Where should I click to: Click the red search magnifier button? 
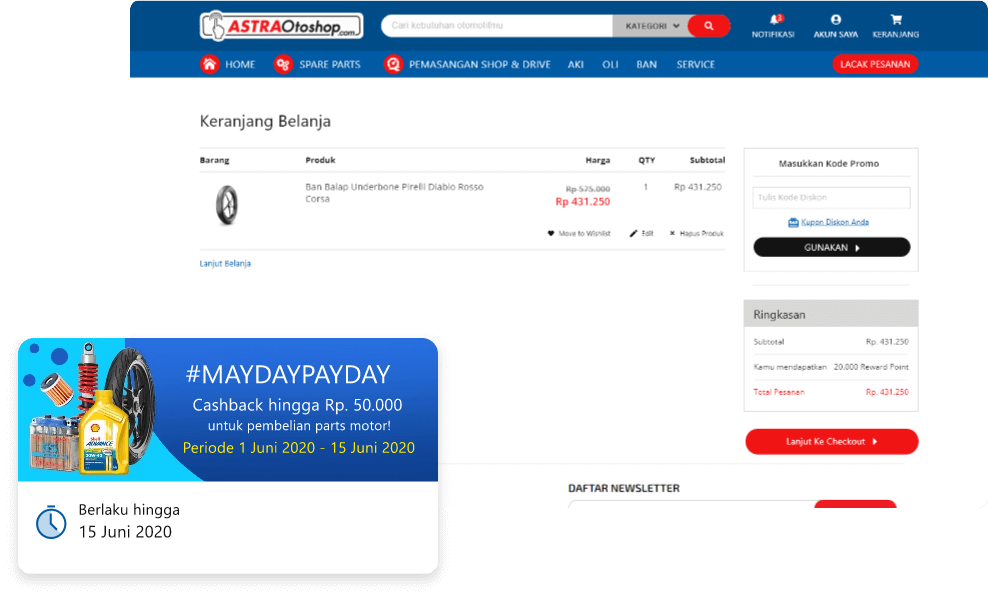[x=709, y=26]
